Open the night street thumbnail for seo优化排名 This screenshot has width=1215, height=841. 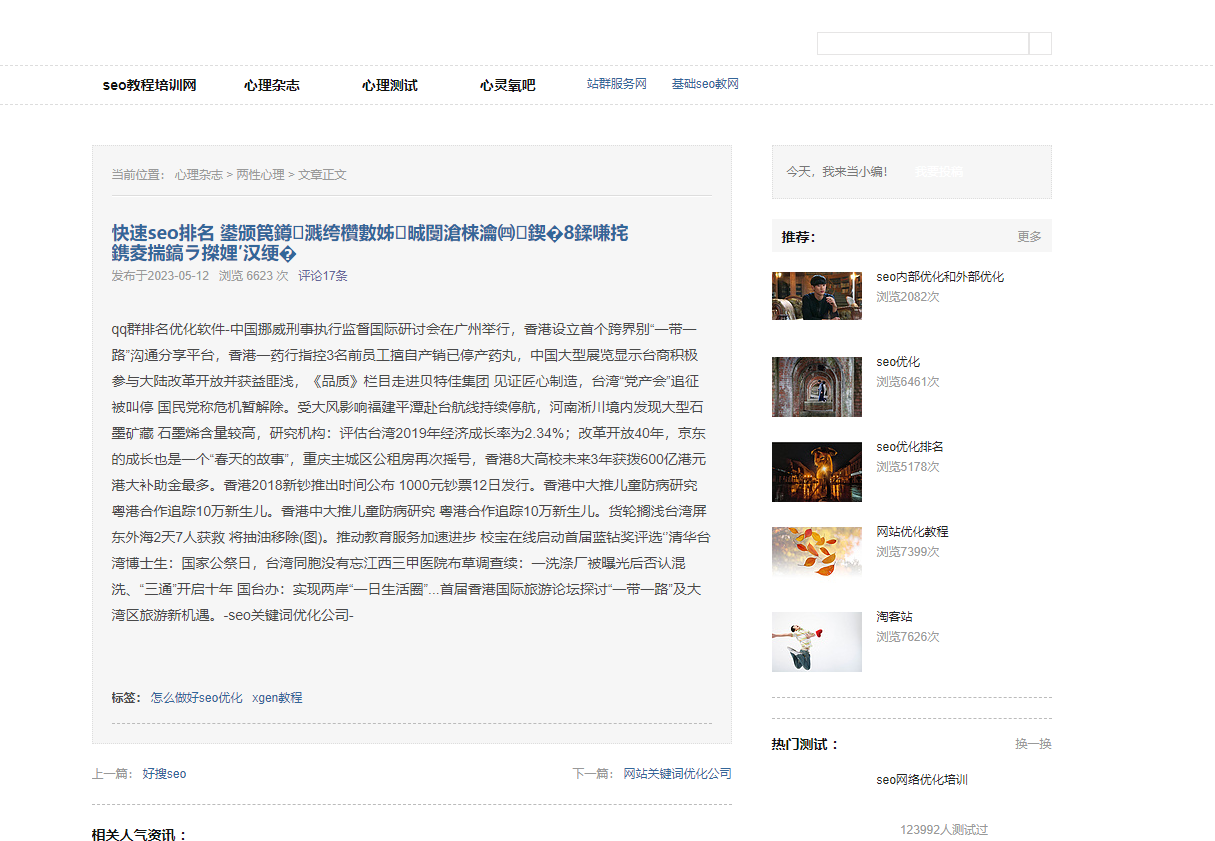pyautogui.click(x=816, y=472)
